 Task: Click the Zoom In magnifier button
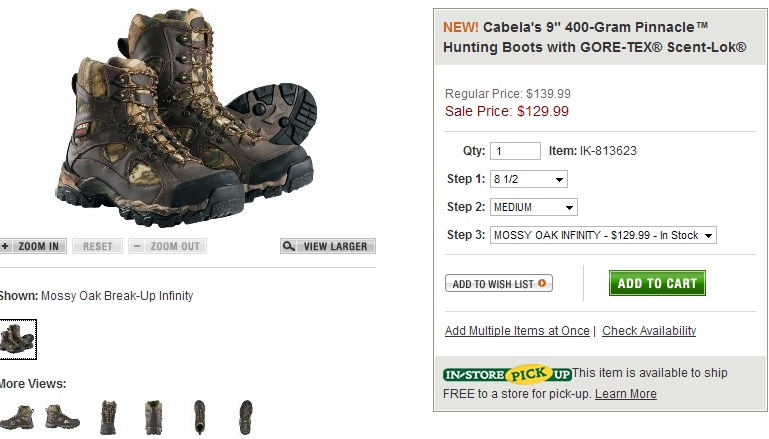[x=32, y=246]
